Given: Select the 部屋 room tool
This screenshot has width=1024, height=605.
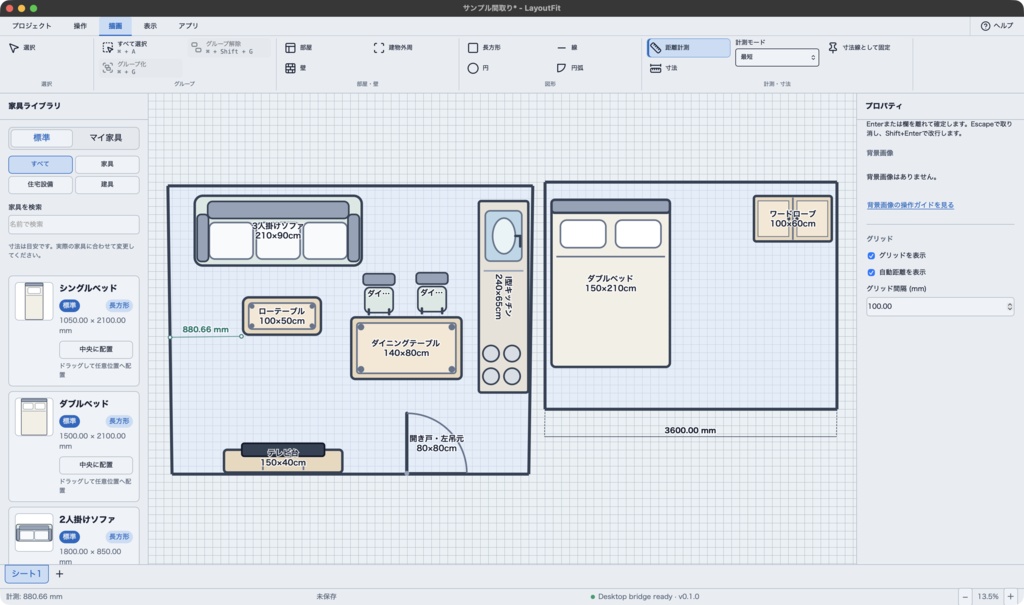Looking at the screenshot, I should (x=298, y=48).
